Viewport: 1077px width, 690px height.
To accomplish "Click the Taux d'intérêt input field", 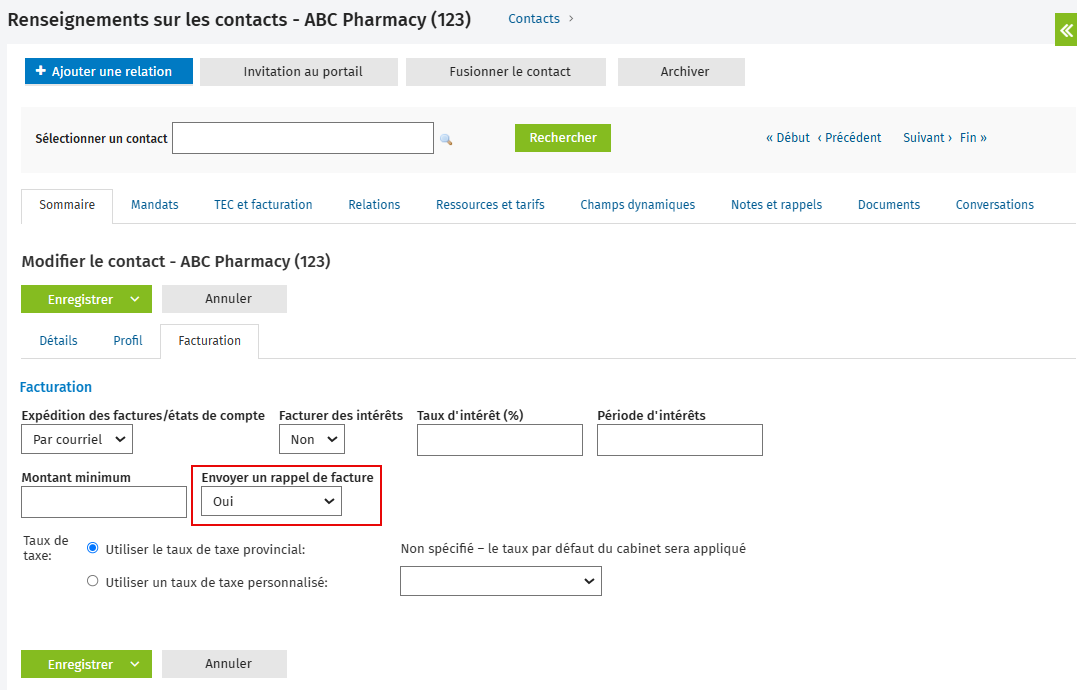I will point(500,440).
